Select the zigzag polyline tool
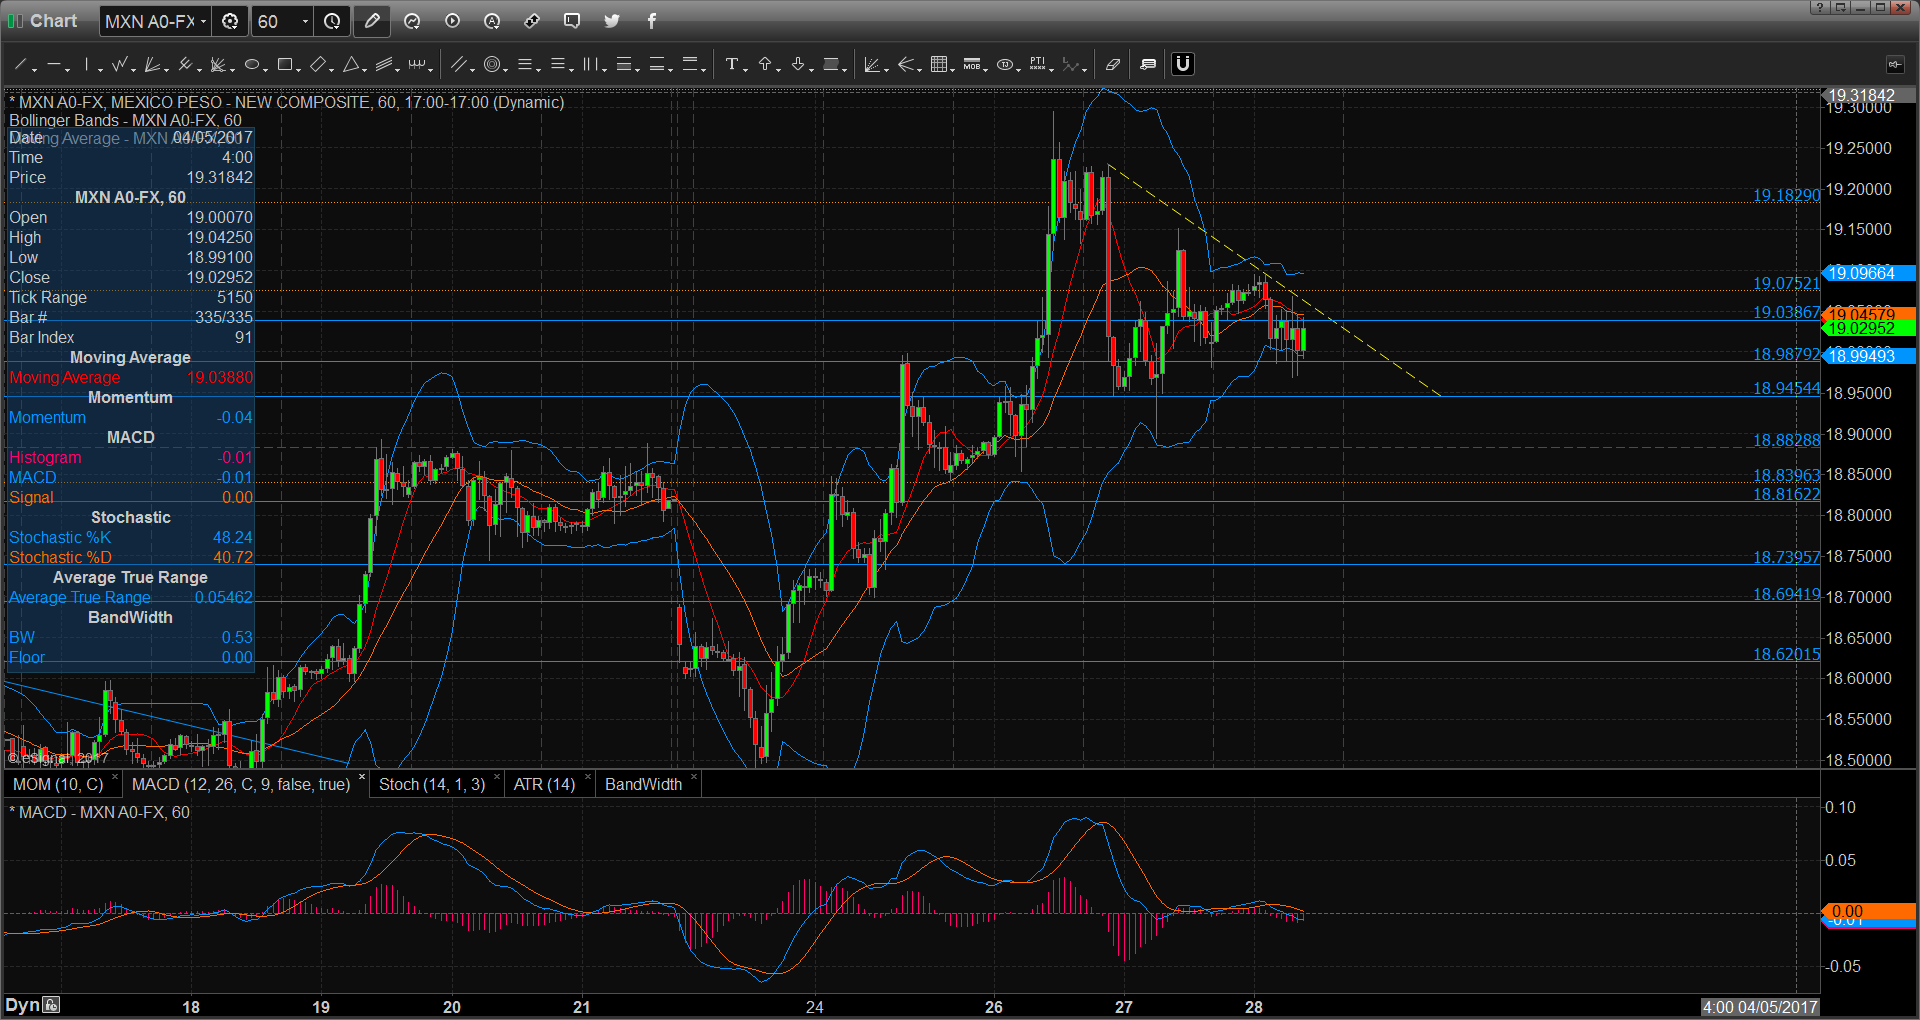The width and height of the screenshot is (1920, 1020). (x=120, y=65)
